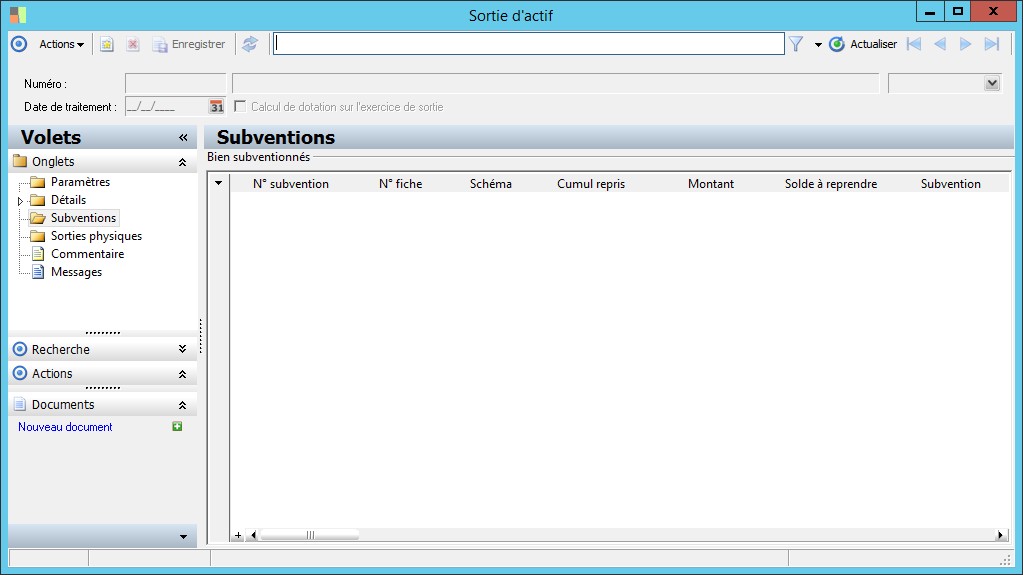Viewport: 1023px width, 575px height.
Task: Select Messages in the tree
Action: [76, 272]
